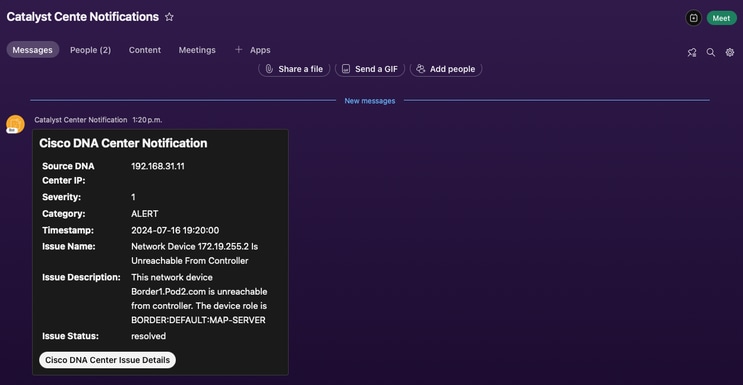Image resolution: width=743 pixels, height=385 pixels.
Task: Click the Send a GIF button
Action: [x=370, y=69]
